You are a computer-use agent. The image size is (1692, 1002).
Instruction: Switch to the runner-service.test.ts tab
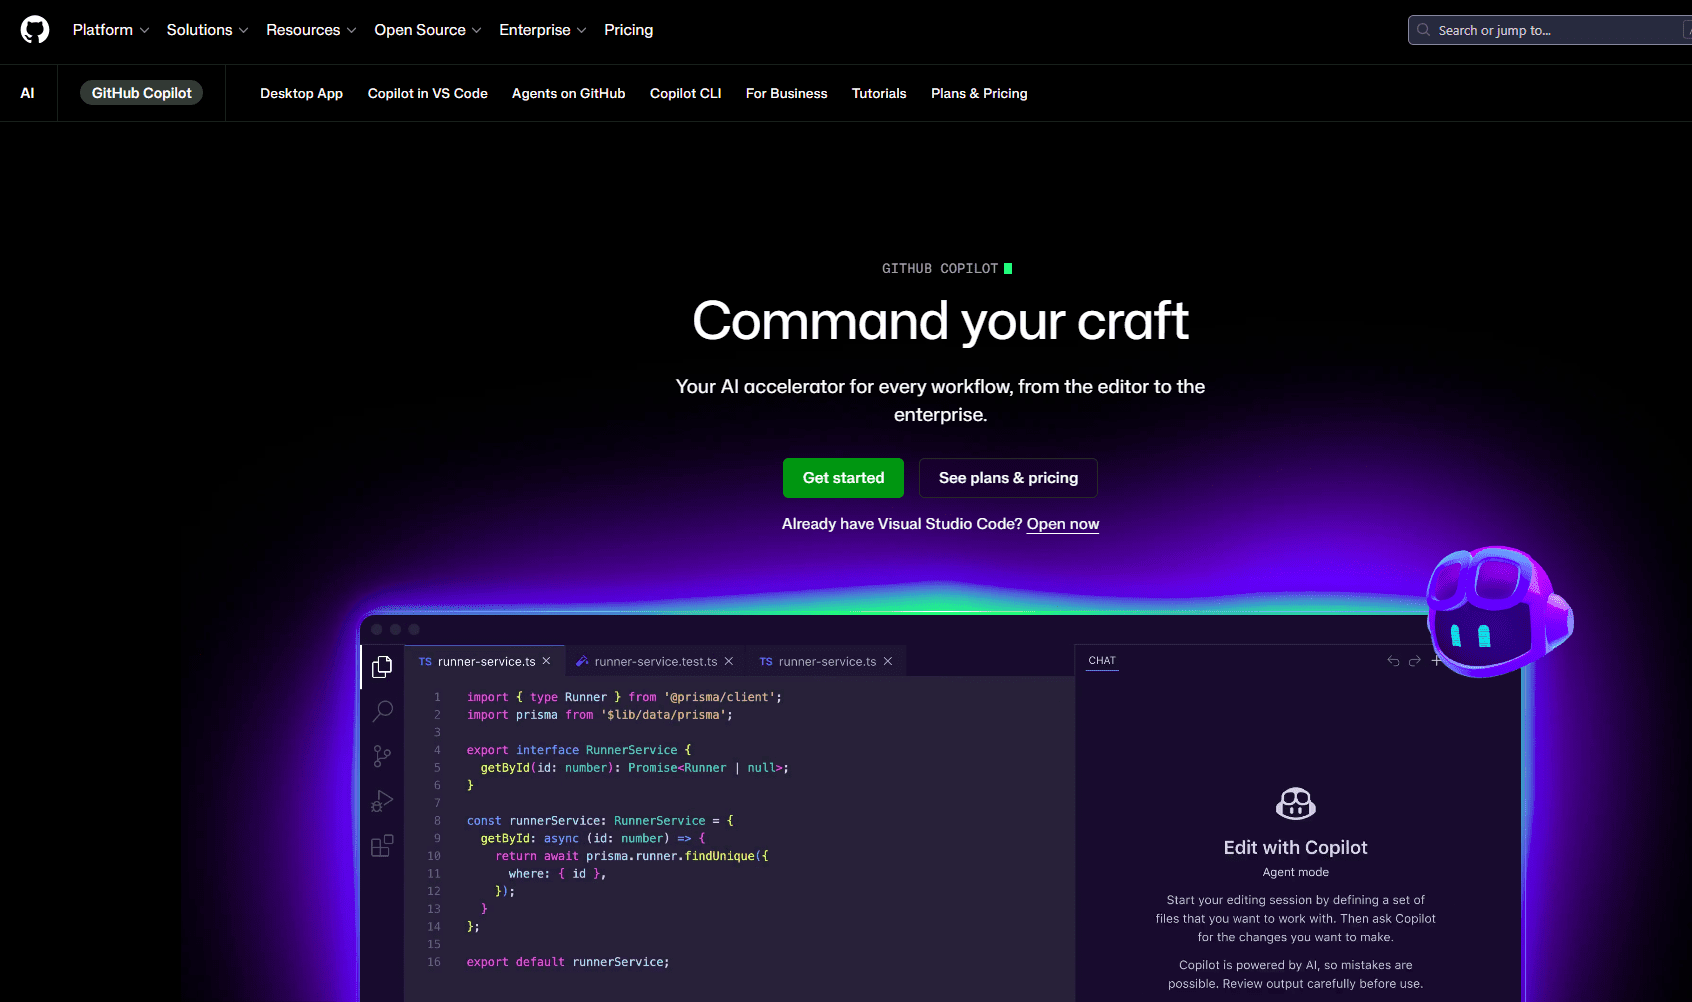[x=655, y=661]
